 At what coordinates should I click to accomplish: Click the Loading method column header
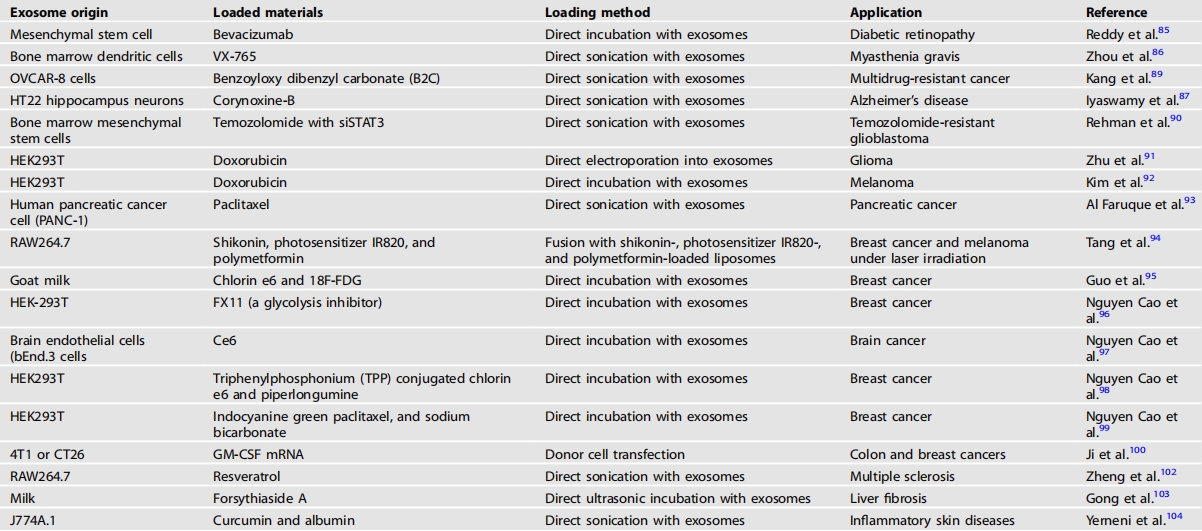(x=597, y=13)
